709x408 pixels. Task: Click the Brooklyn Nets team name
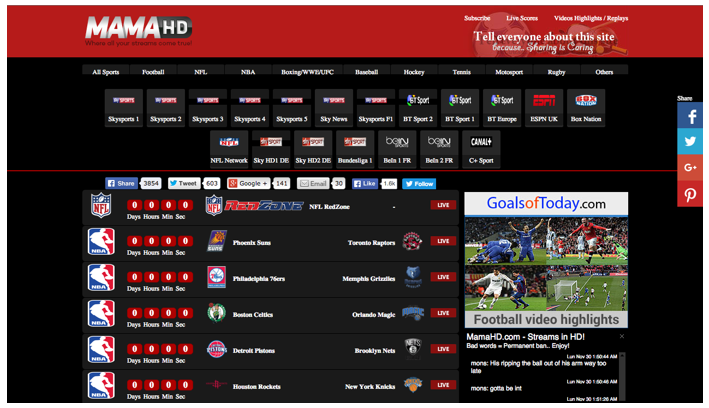point(374,351)
